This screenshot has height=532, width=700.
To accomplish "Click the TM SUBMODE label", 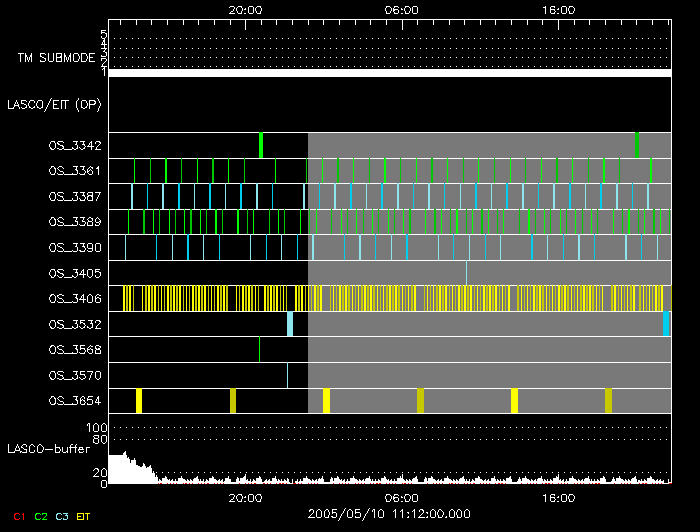I will point(56,58).
